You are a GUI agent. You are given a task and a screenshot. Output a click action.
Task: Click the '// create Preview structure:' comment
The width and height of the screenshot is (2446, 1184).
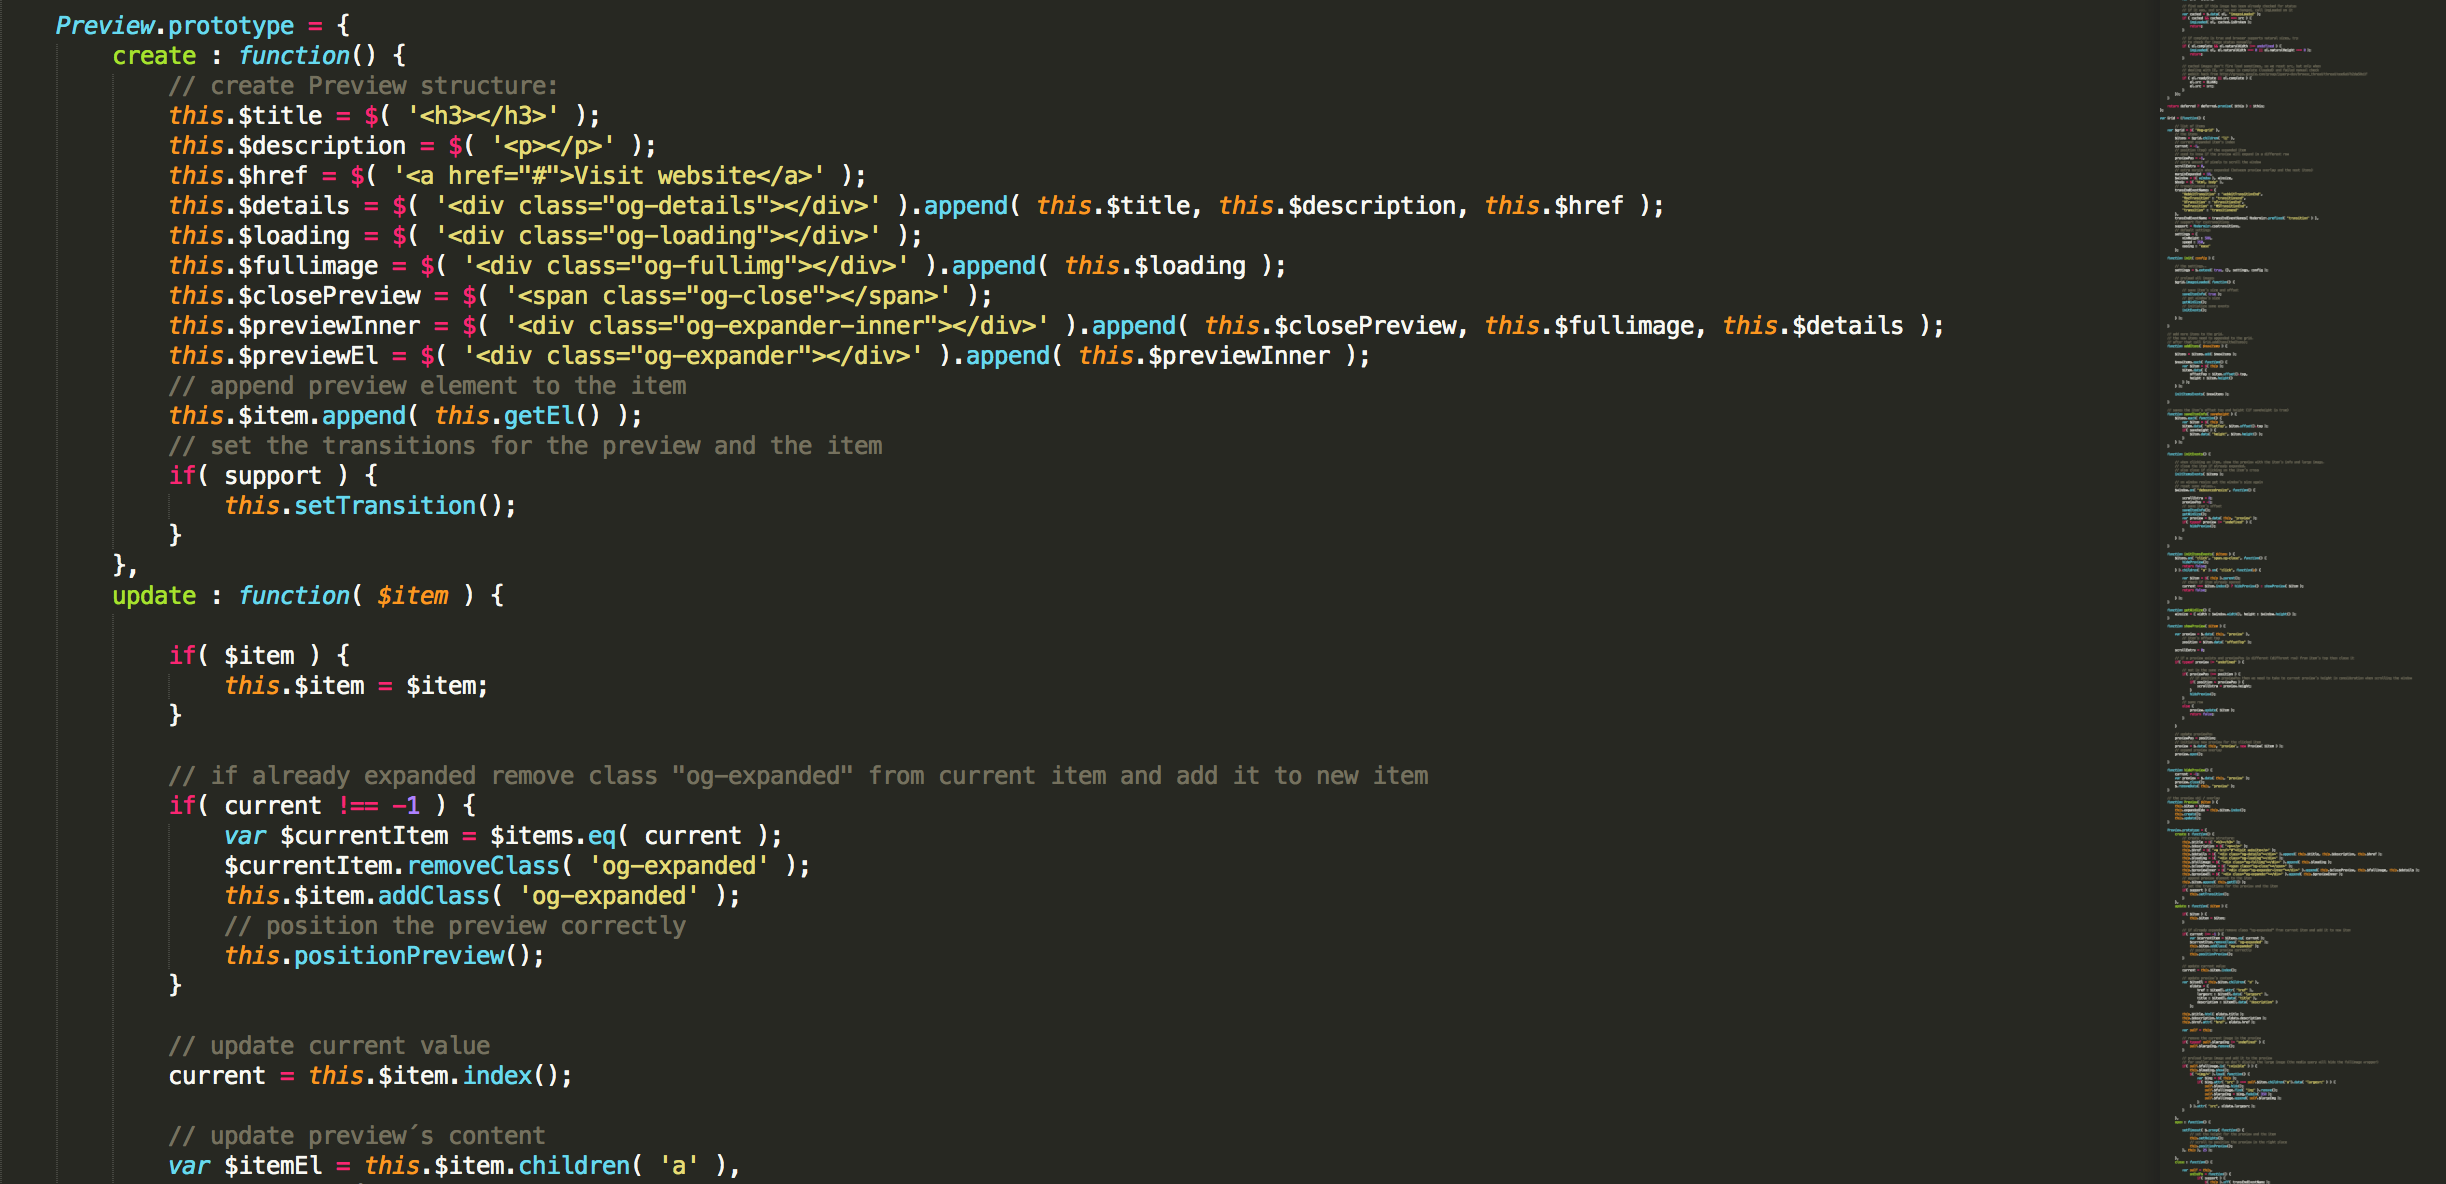tap(363, 86)
